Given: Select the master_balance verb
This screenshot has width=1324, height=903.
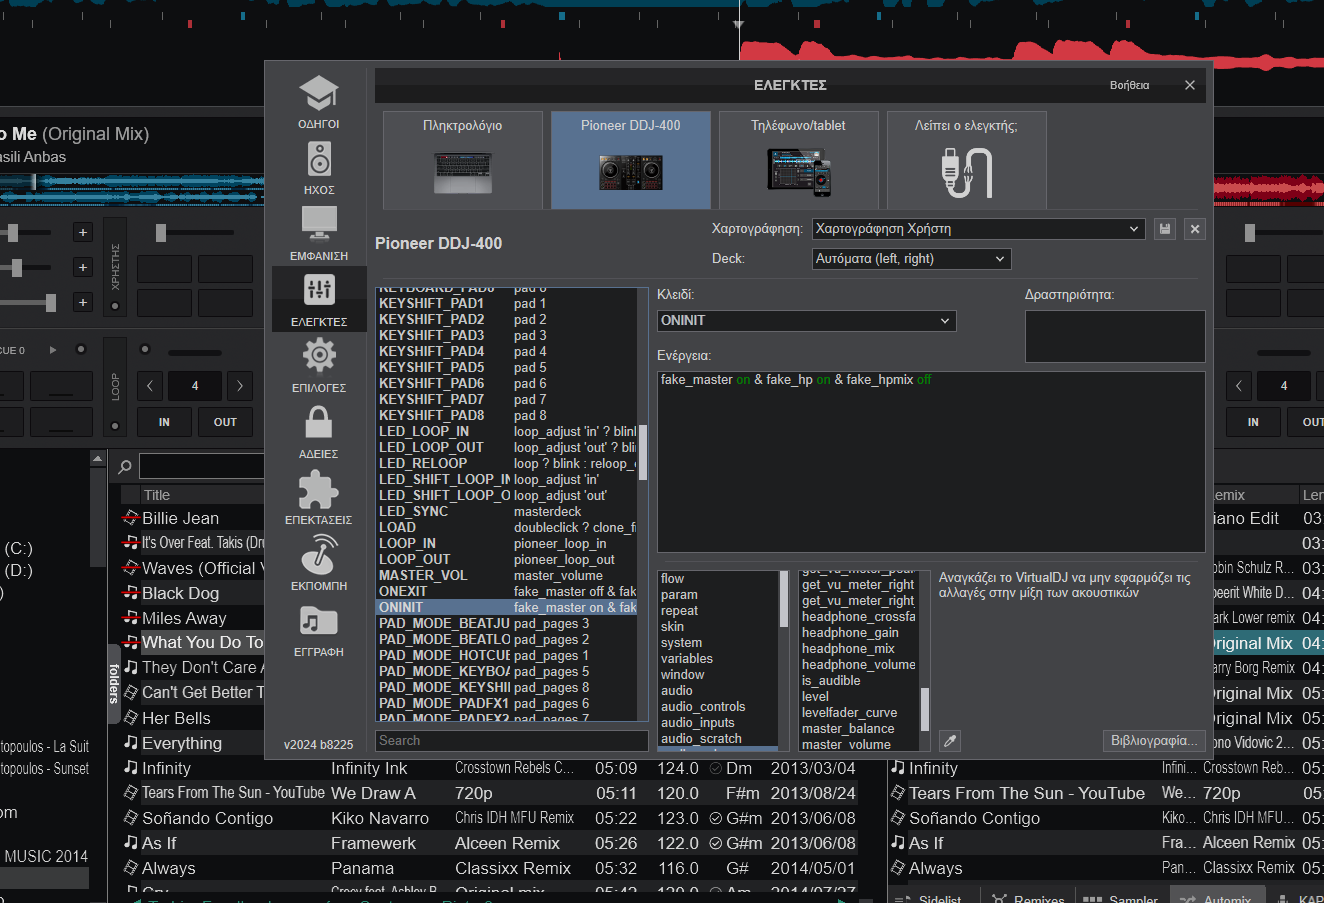Looking at the screenshot, I should tap(859, 729).
